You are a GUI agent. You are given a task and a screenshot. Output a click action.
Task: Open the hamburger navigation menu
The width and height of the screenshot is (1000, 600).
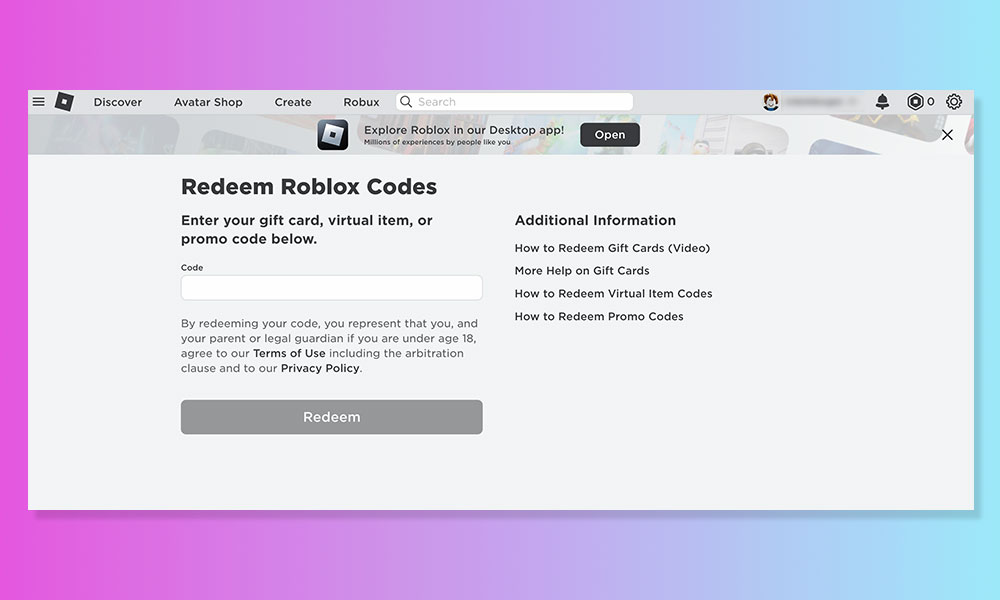tap(38, 101)
